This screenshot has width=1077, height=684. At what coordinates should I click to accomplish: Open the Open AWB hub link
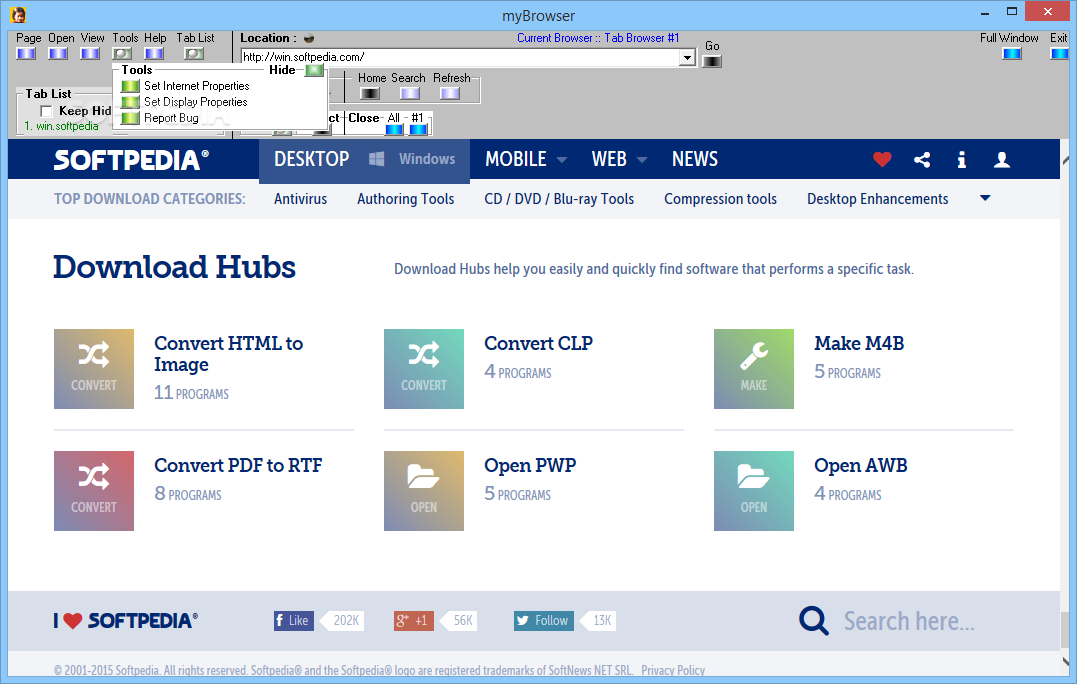point(860,466)
